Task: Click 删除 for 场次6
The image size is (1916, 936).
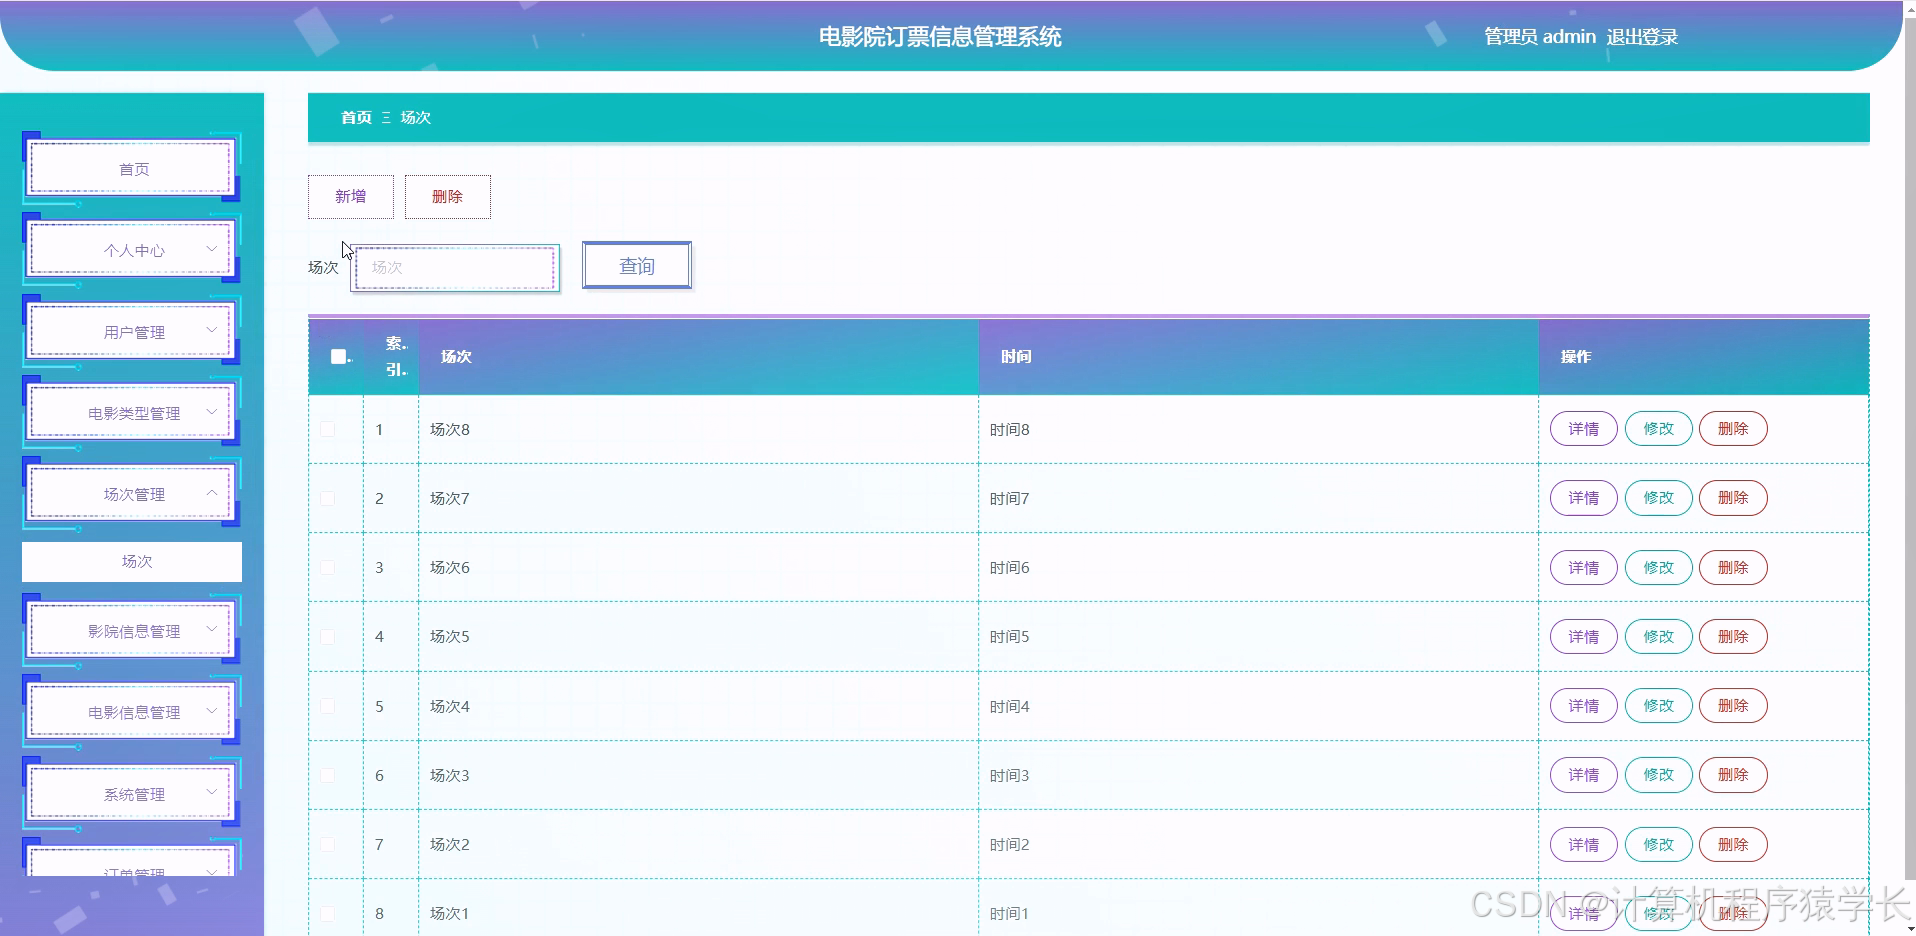Action: click(1734, 568)
